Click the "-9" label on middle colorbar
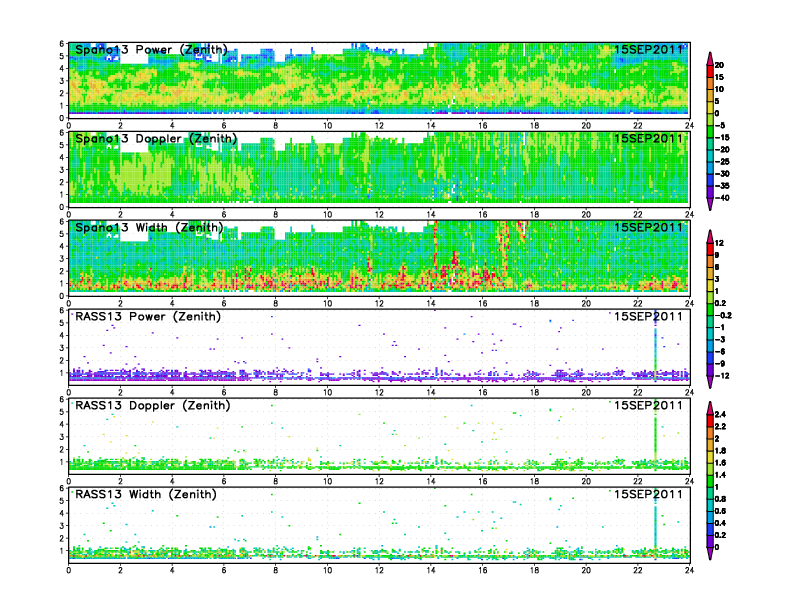The height and width of the screenshot is (612, 792). click(720, 364)
